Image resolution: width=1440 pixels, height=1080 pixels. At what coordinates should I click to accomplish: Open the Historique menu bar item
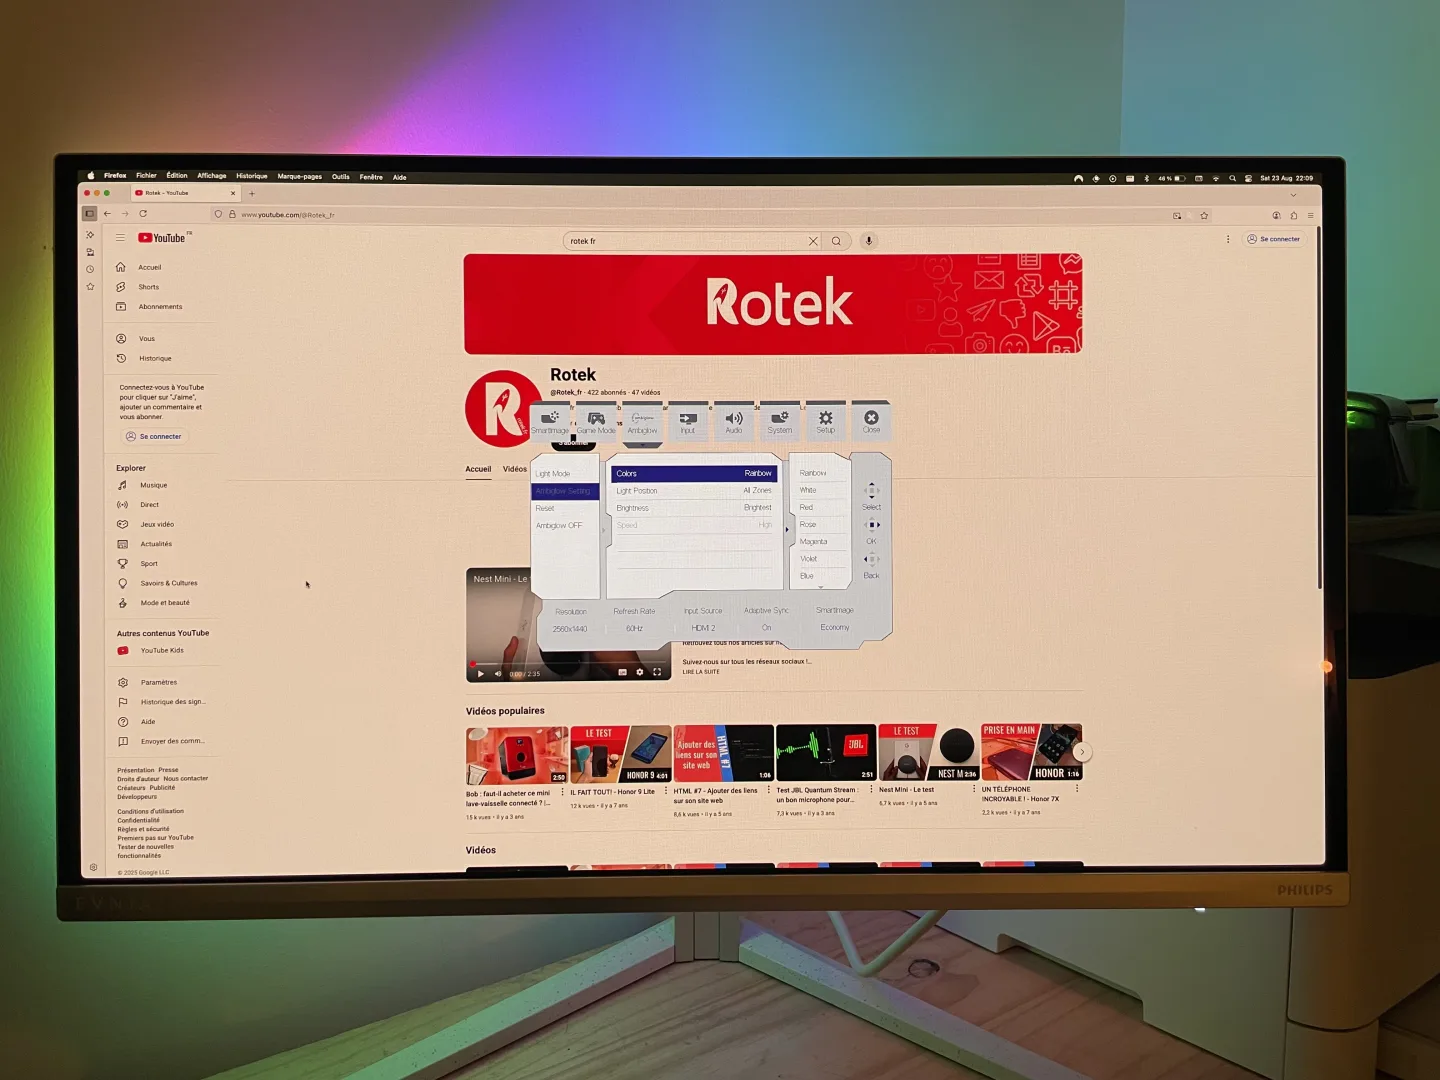point(252,176)
